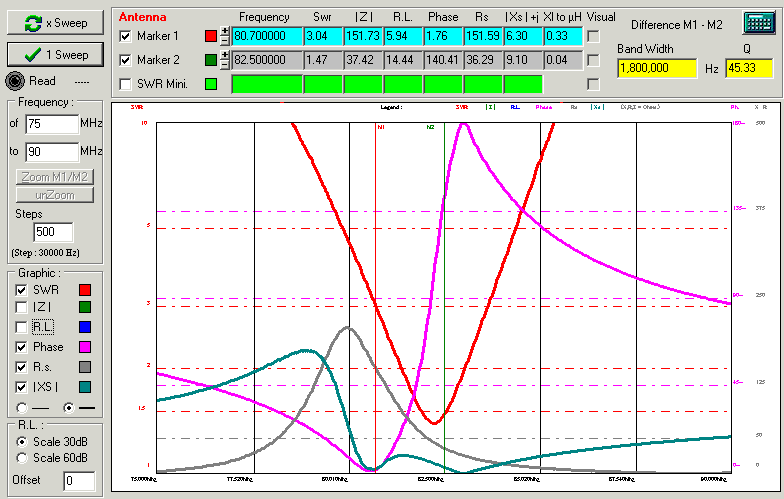Uncheck the Phase graph checkbox
Viewport: 784px width, 499px height.
click(21, 347)
